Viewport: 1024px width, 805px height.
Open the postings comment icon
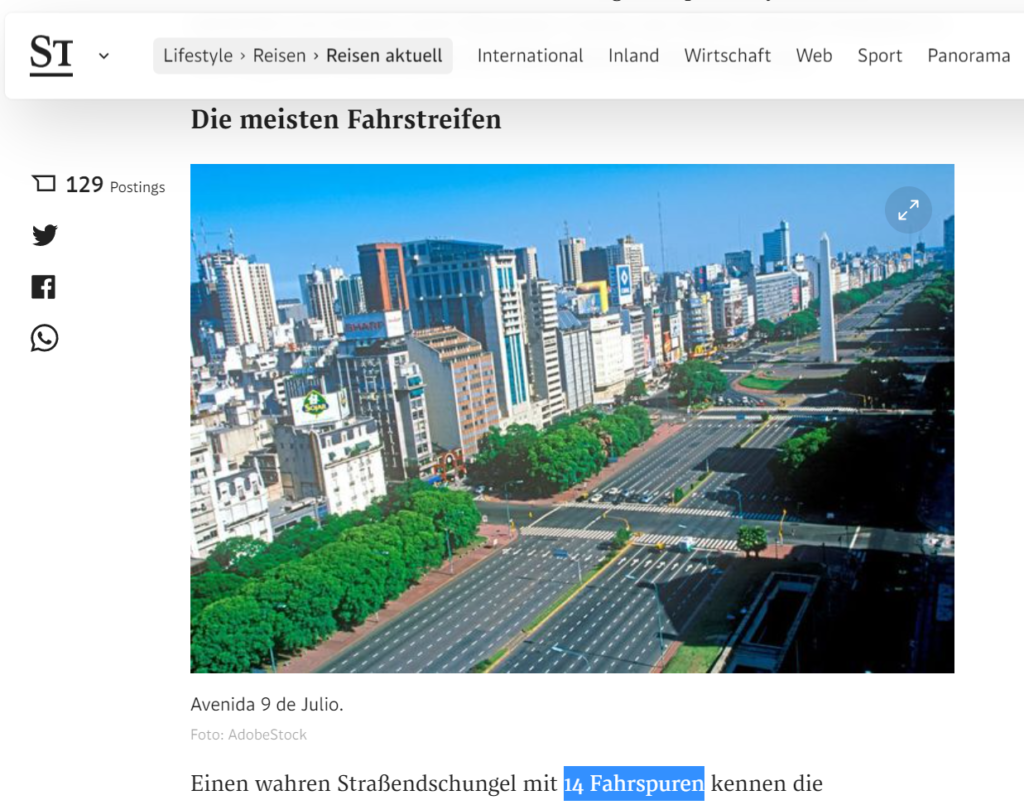(x=44, y=183)
